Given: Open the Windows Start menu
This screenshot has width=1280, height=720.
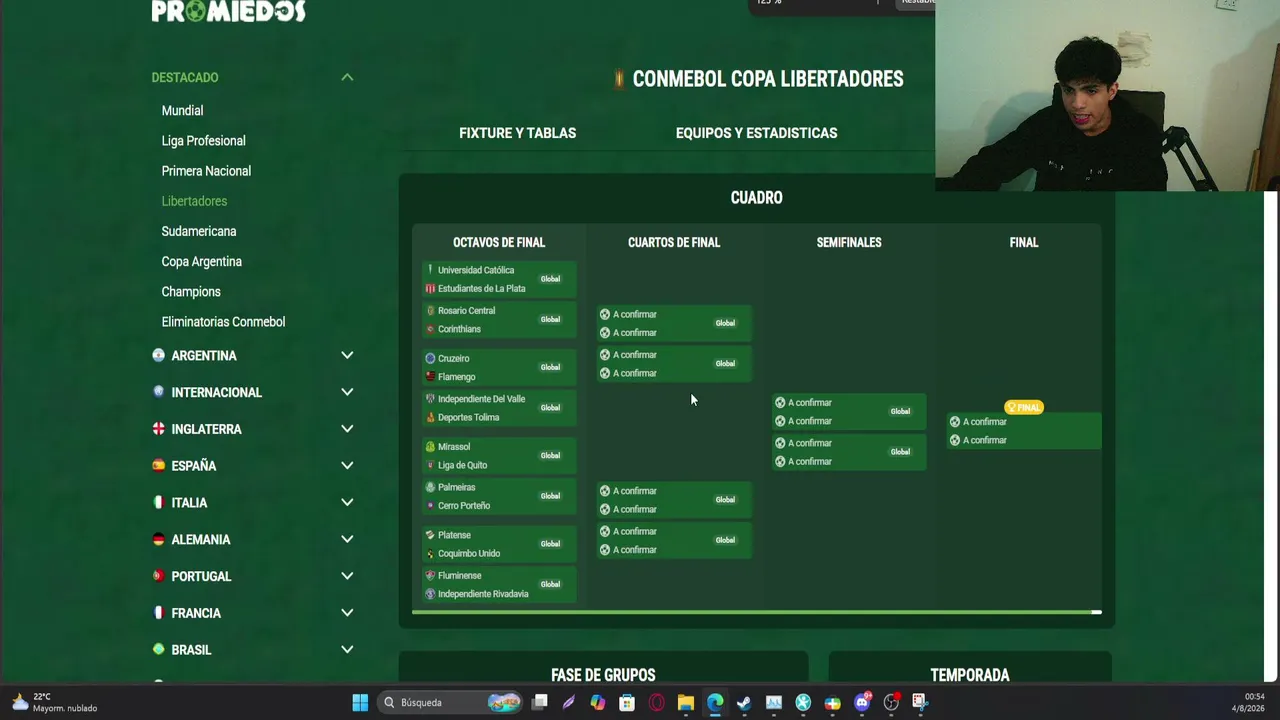Looking at the screenshot, I should (x=360, y=702).
